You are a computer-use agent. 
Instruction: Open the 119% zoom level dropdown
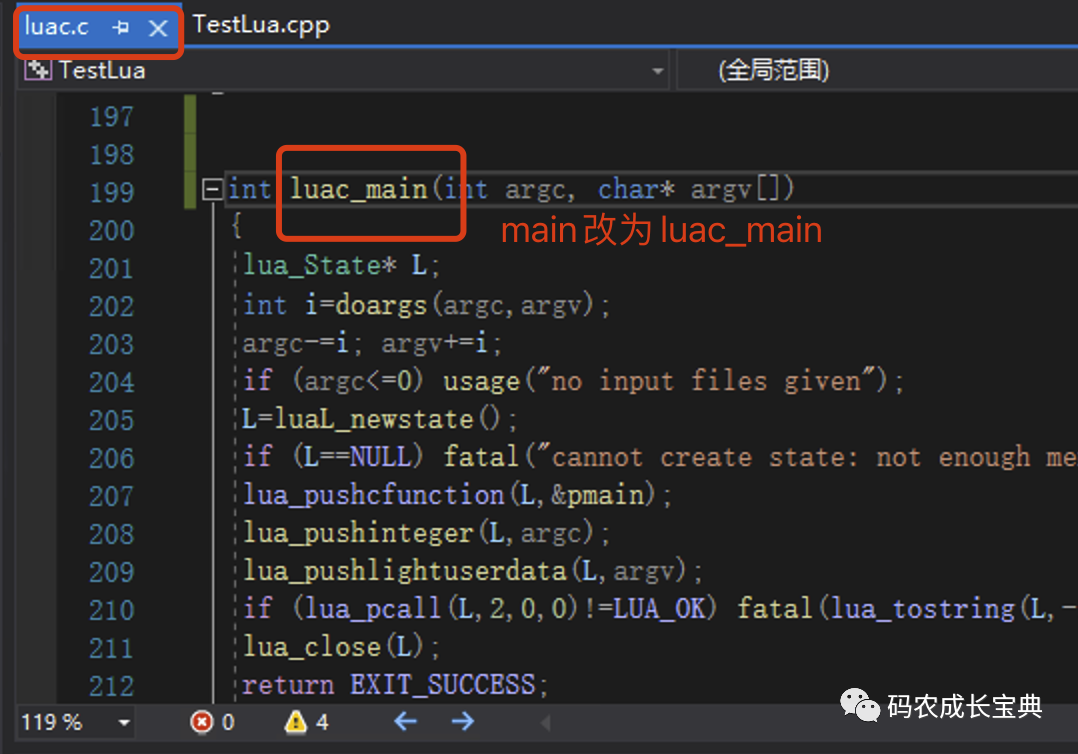point(125,722)
